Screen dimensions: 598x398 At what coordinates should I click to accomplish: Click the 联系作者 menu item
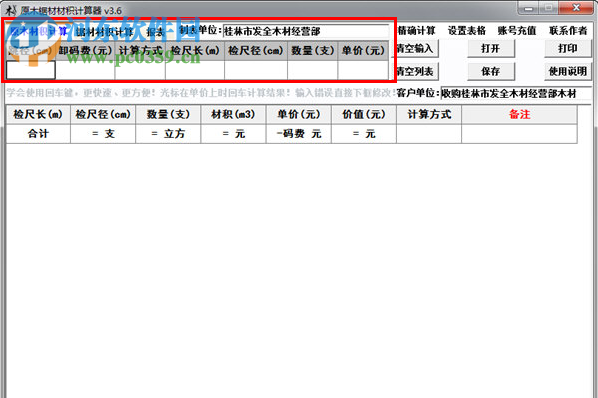568,30
